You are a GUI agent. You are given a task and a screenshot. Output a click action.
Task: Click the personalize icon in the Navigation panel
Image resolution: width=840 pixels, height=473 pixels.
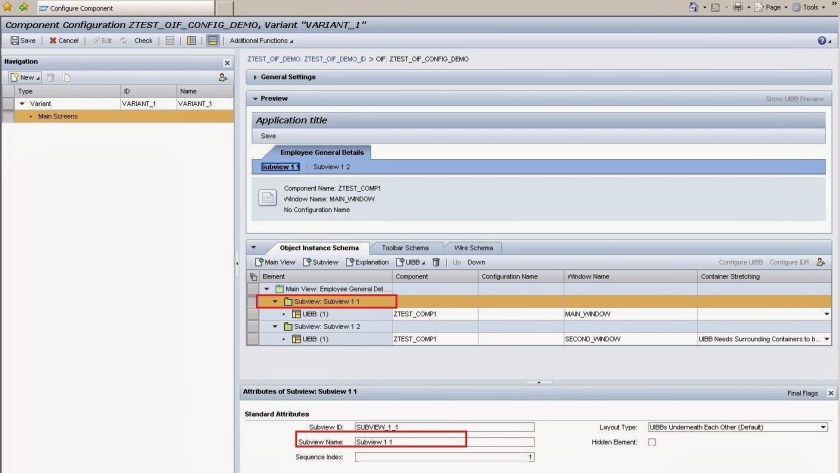223,77
